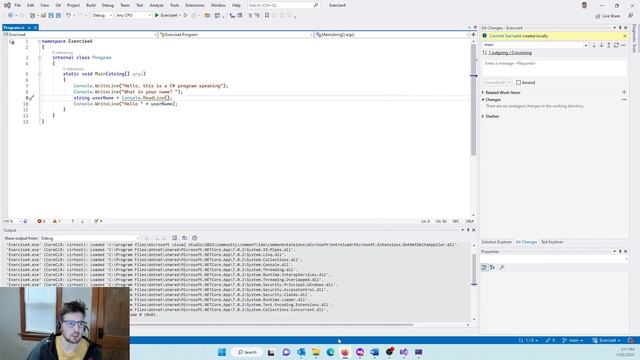
Task: Open the Windows Start button
Action: click(222, 352)
